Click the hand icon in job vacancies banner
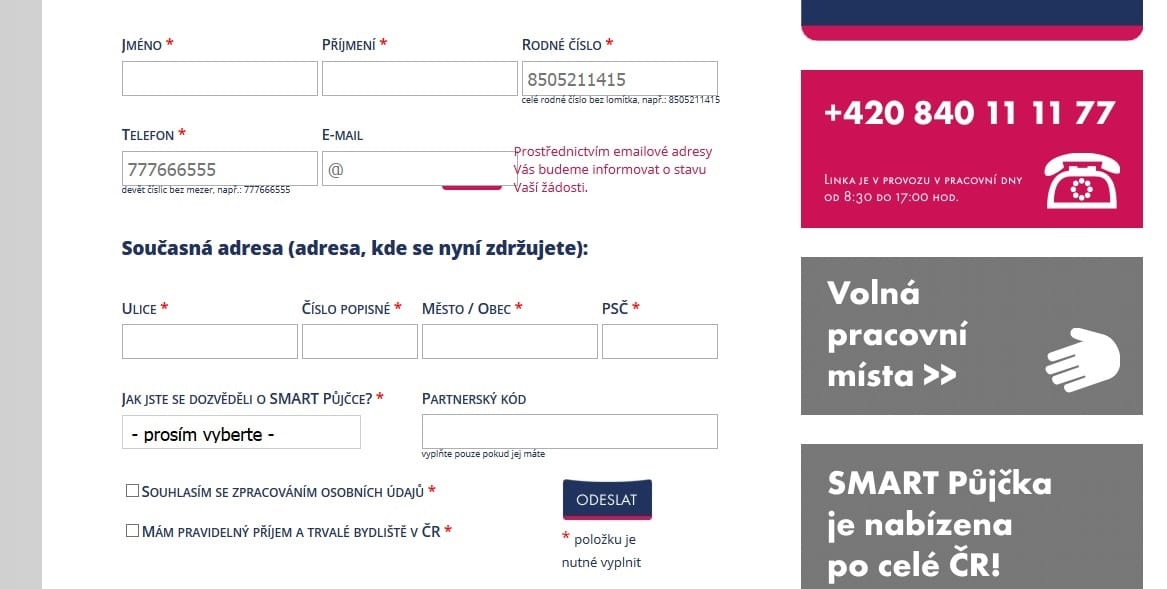 [x=1083, y=360]
